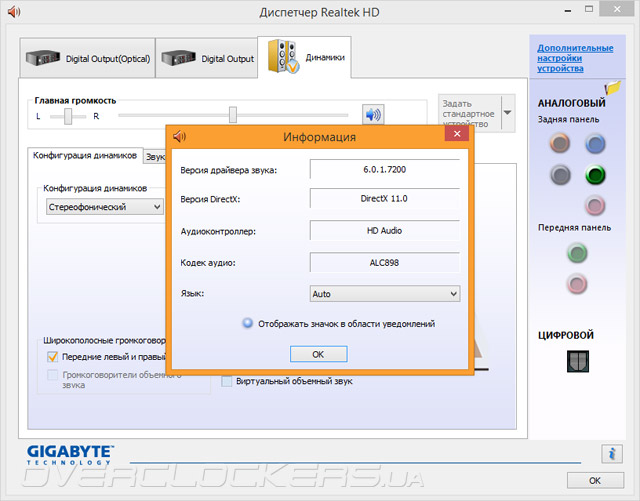The height and width of the screenshot is (501, 640).
Task: Close the Информация dialog with red X
Action: point(457,134)
